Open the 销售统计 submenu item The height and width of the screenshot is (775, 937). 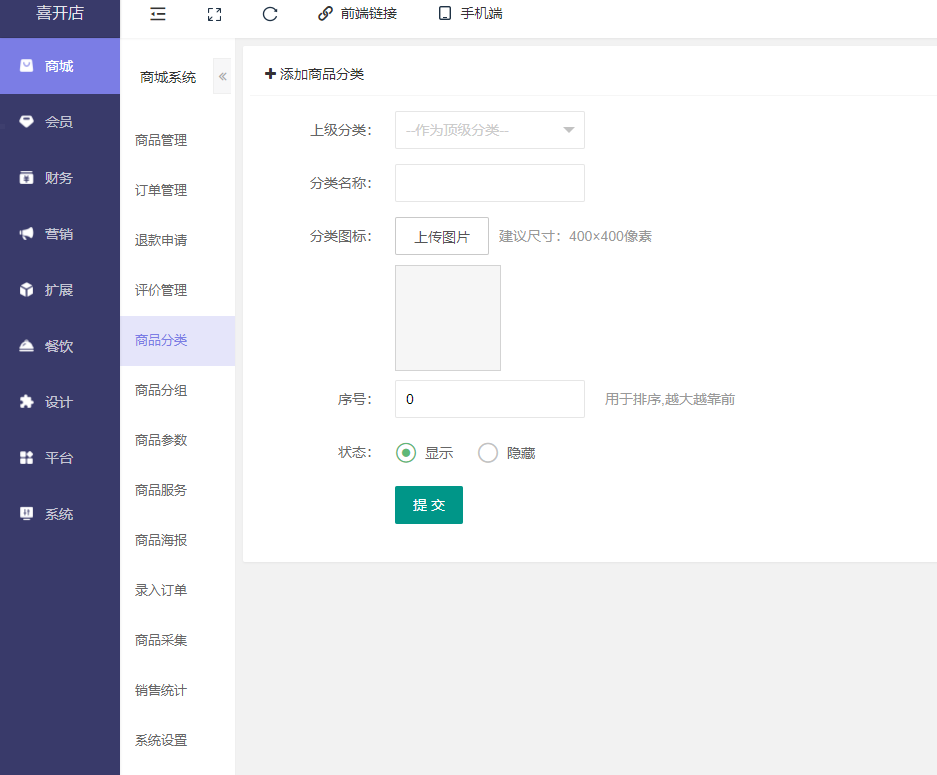coord(177,691)
